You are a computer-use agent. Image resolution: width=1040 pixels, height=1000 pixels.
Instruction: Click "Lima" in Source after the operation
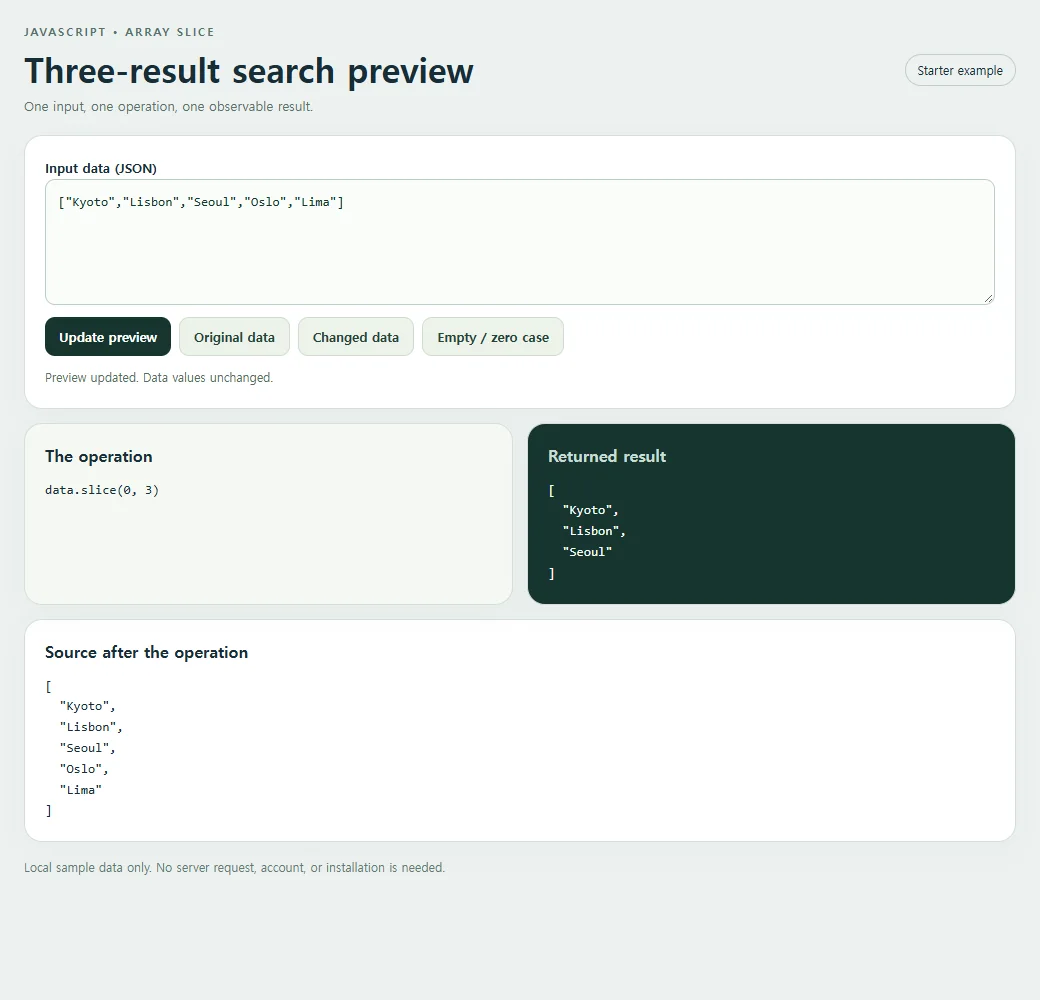(x=80, y=790)
